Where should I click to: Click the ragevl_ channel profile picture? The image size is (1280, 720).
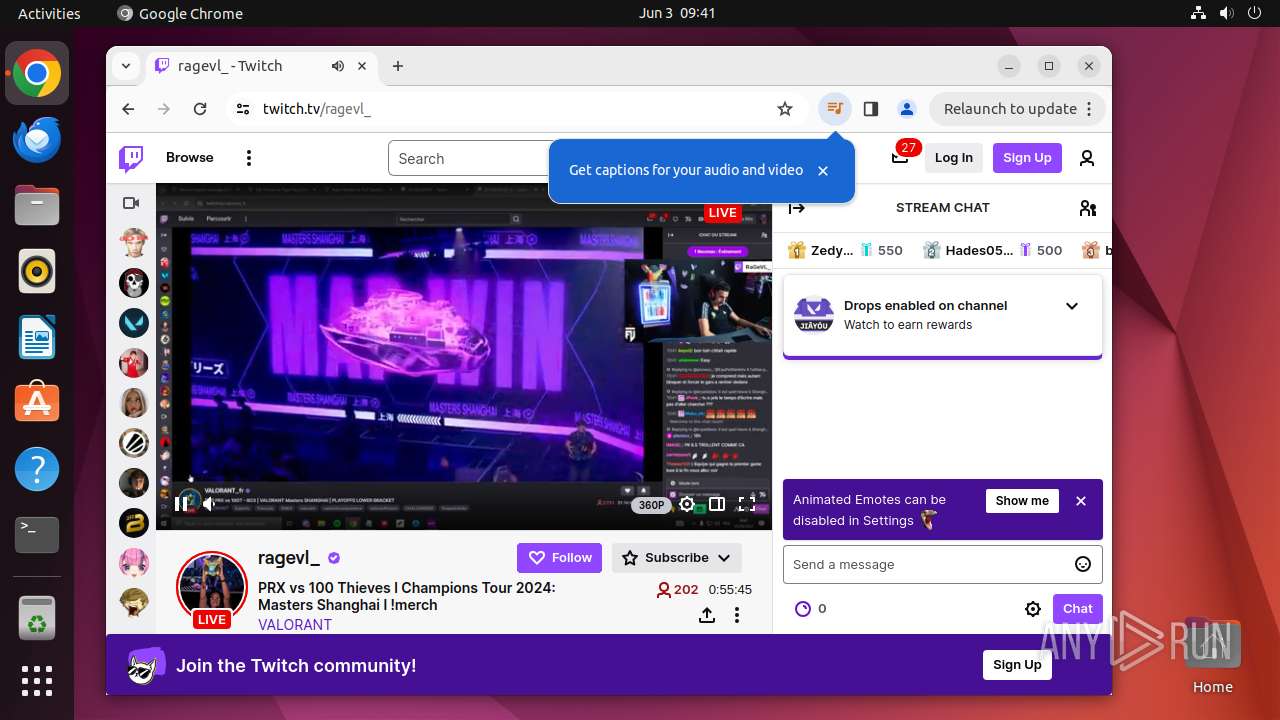(211, 586)
